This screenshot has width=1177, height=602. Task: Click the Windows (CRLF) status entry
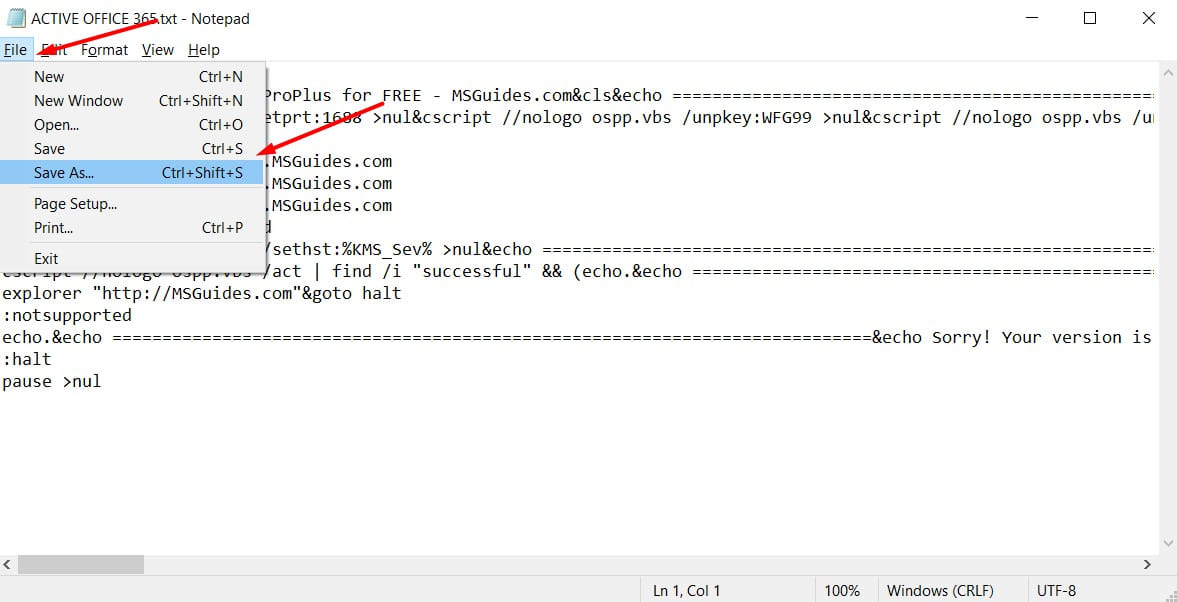tap(940, 591)
